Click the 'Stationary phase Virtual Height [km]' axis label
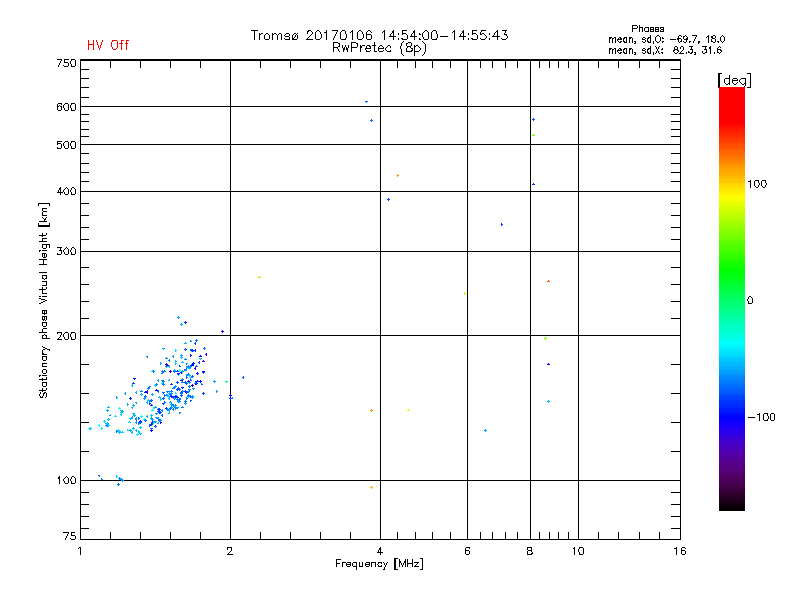Screen dimensions: 800x600 click(44, 300)
